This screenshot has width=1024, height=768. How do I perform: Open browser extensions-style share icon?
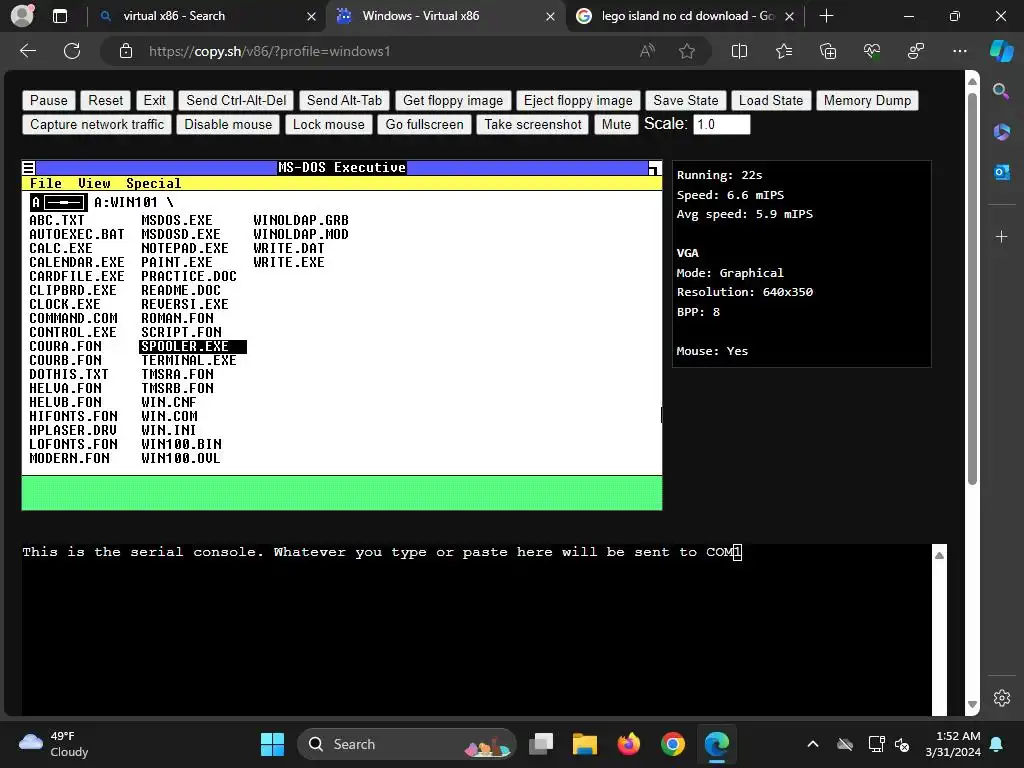(x=916, y=51)
